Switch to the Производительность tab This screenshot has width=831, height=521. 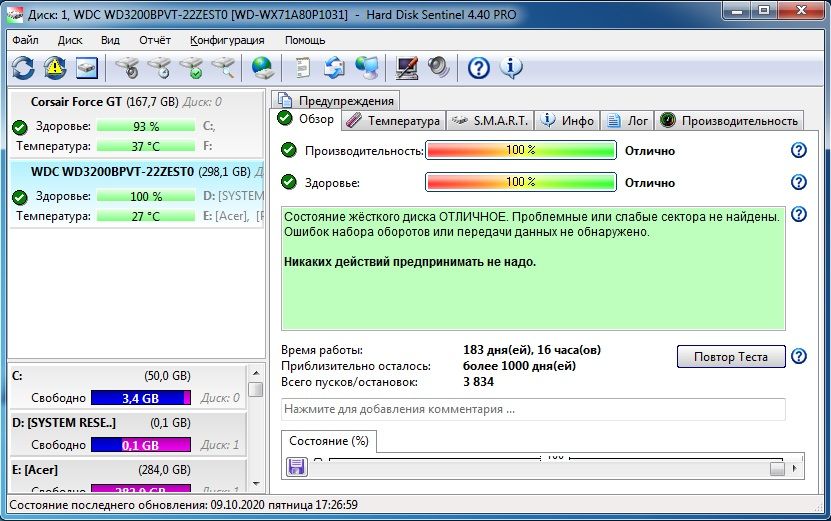point(729,121)
